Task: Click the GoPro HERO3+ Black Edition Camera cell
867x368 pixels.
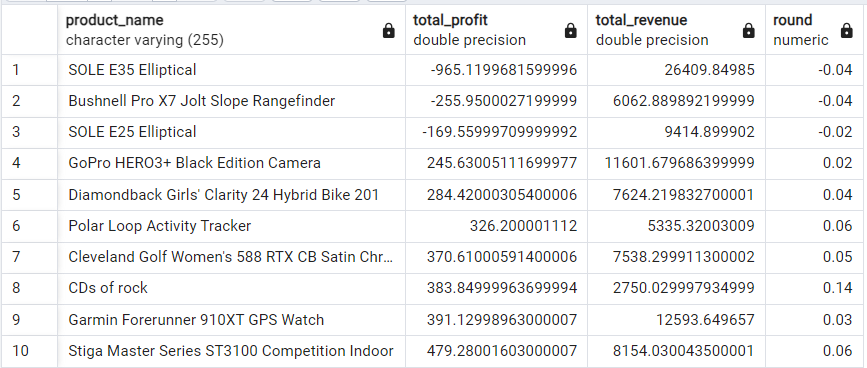Action: pyautogui.click(x=231, y=164)
